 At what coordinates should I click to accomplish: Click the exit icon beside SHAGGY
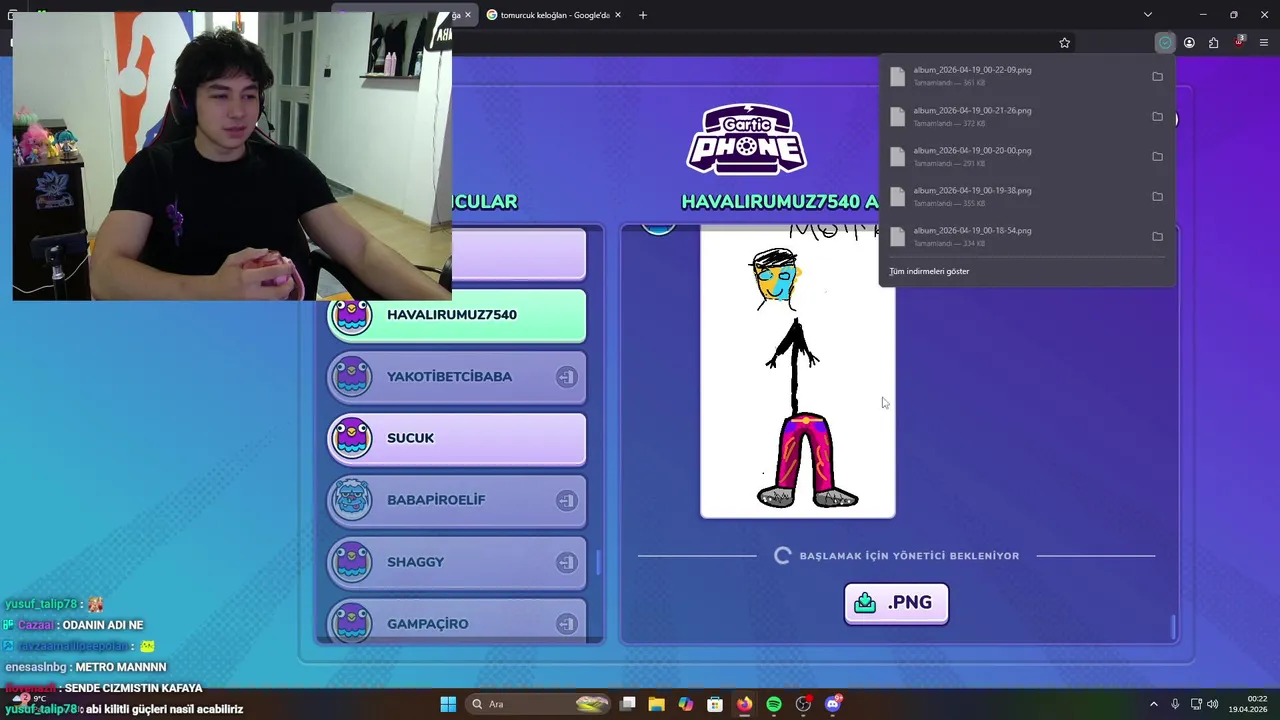click(x=566, y=563)
